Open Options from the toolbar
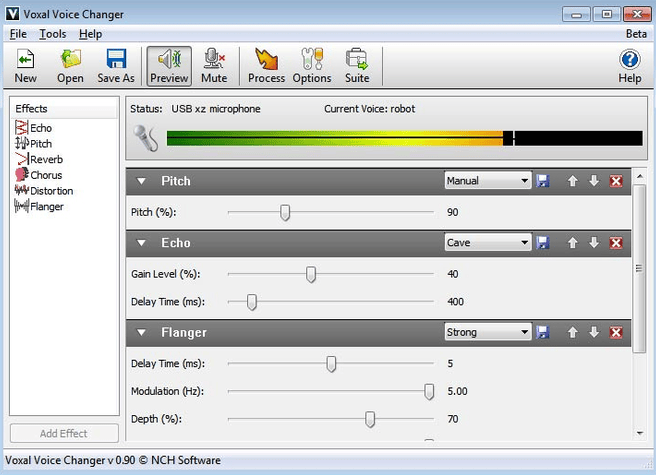This screenshot has height=475, width=656. point(312,66)
